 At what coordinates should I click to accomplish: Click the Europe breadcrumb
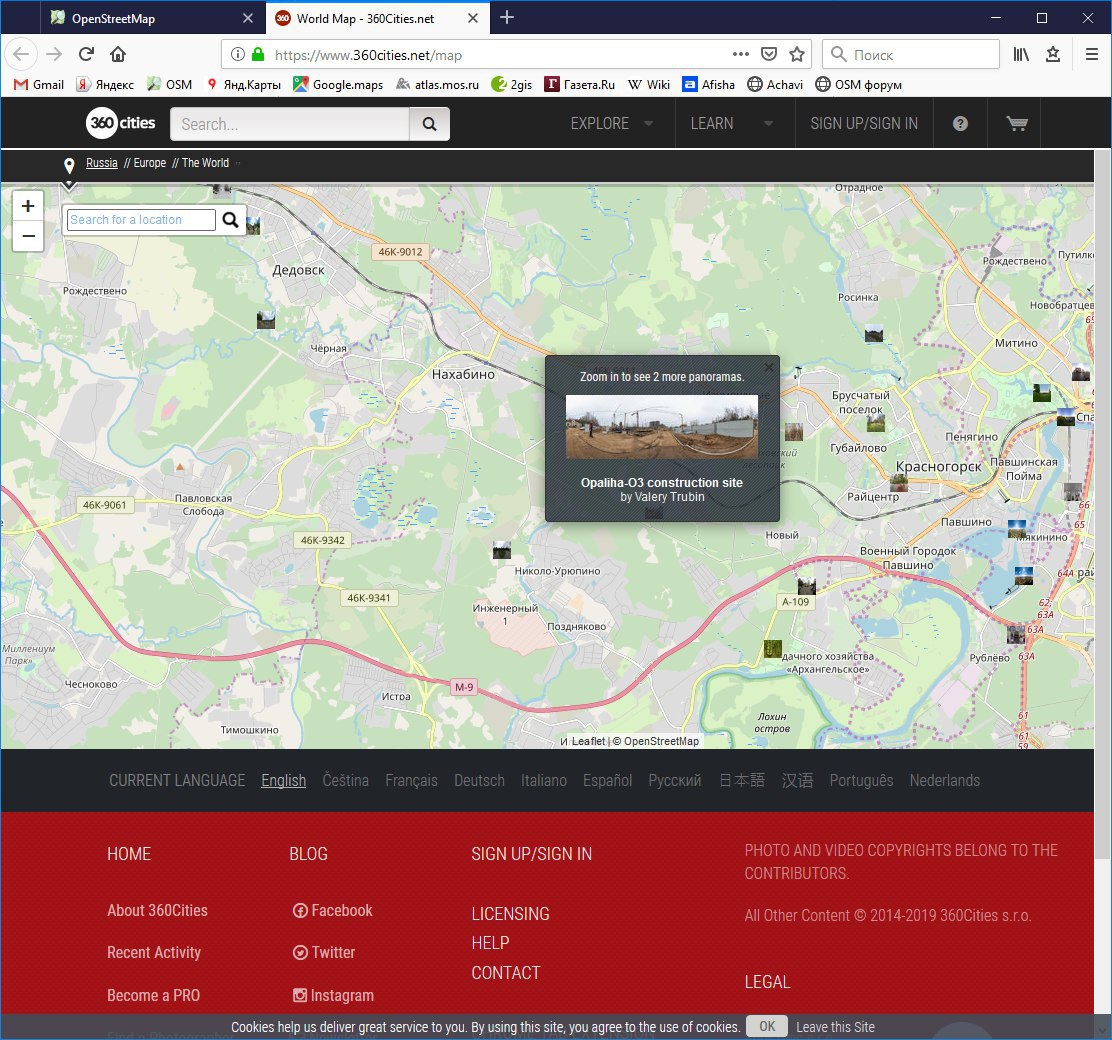tap(150, 162)
